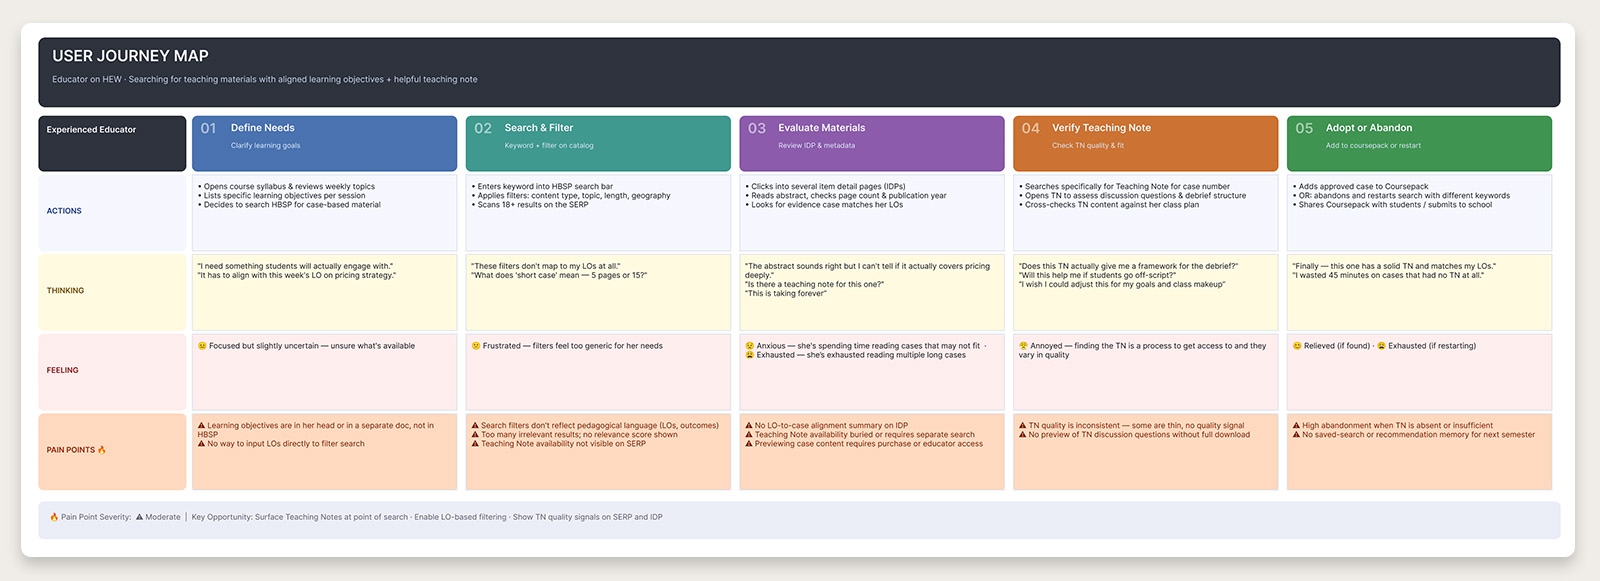Screen dimensions: 1600x581
Task: Click the warning icon for 'Search filters don't reflect pedagogical language'
Action: click(475, 426)
